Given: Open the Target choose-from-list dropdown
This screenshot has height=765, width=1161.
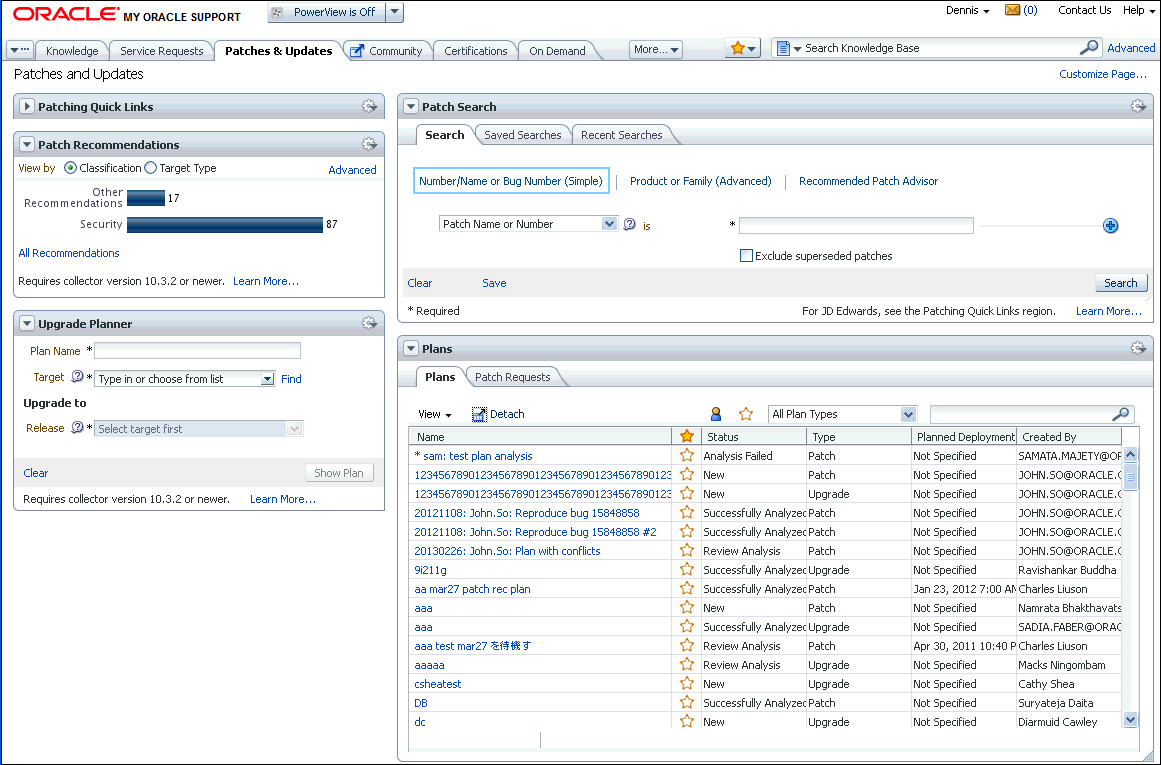Looking at the screenshot, I should 267,378.
